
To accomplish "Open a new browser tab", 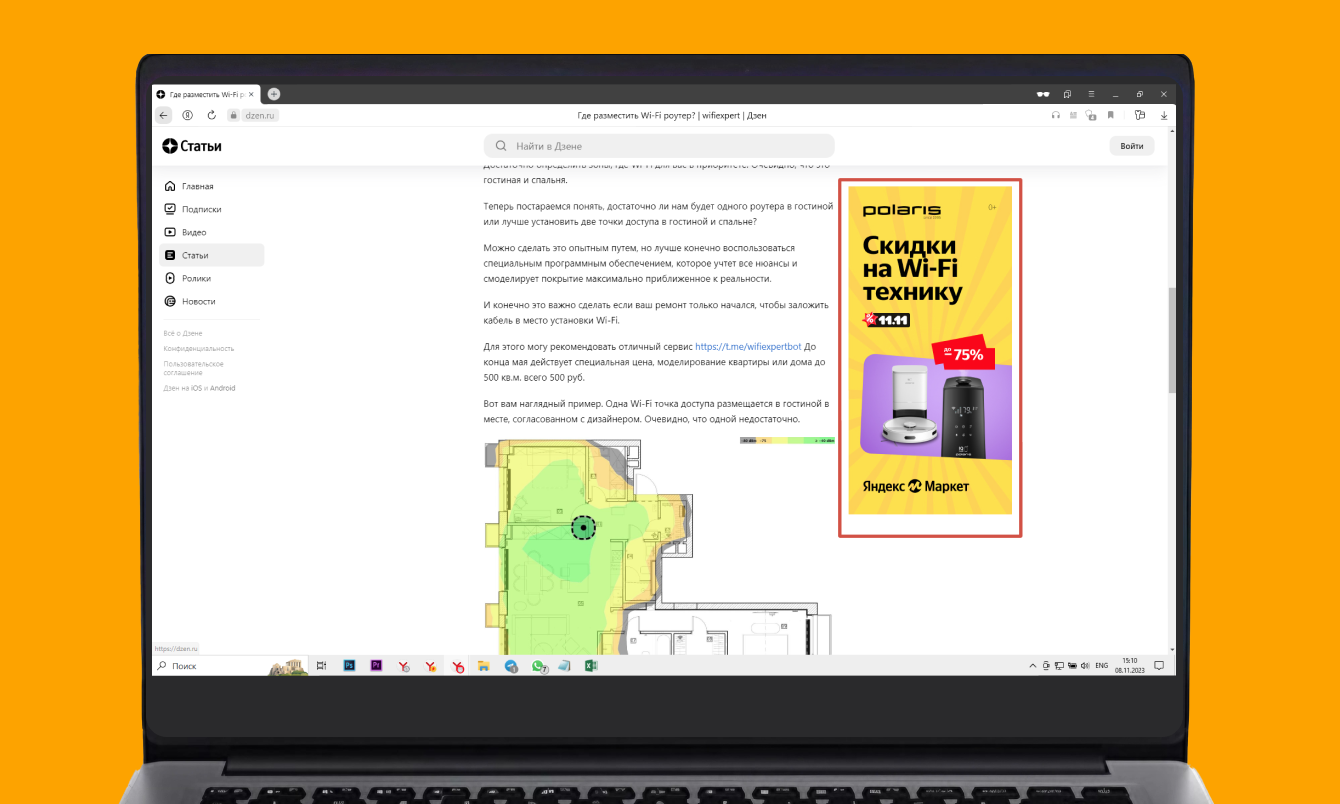I will (x=274, y=94).
